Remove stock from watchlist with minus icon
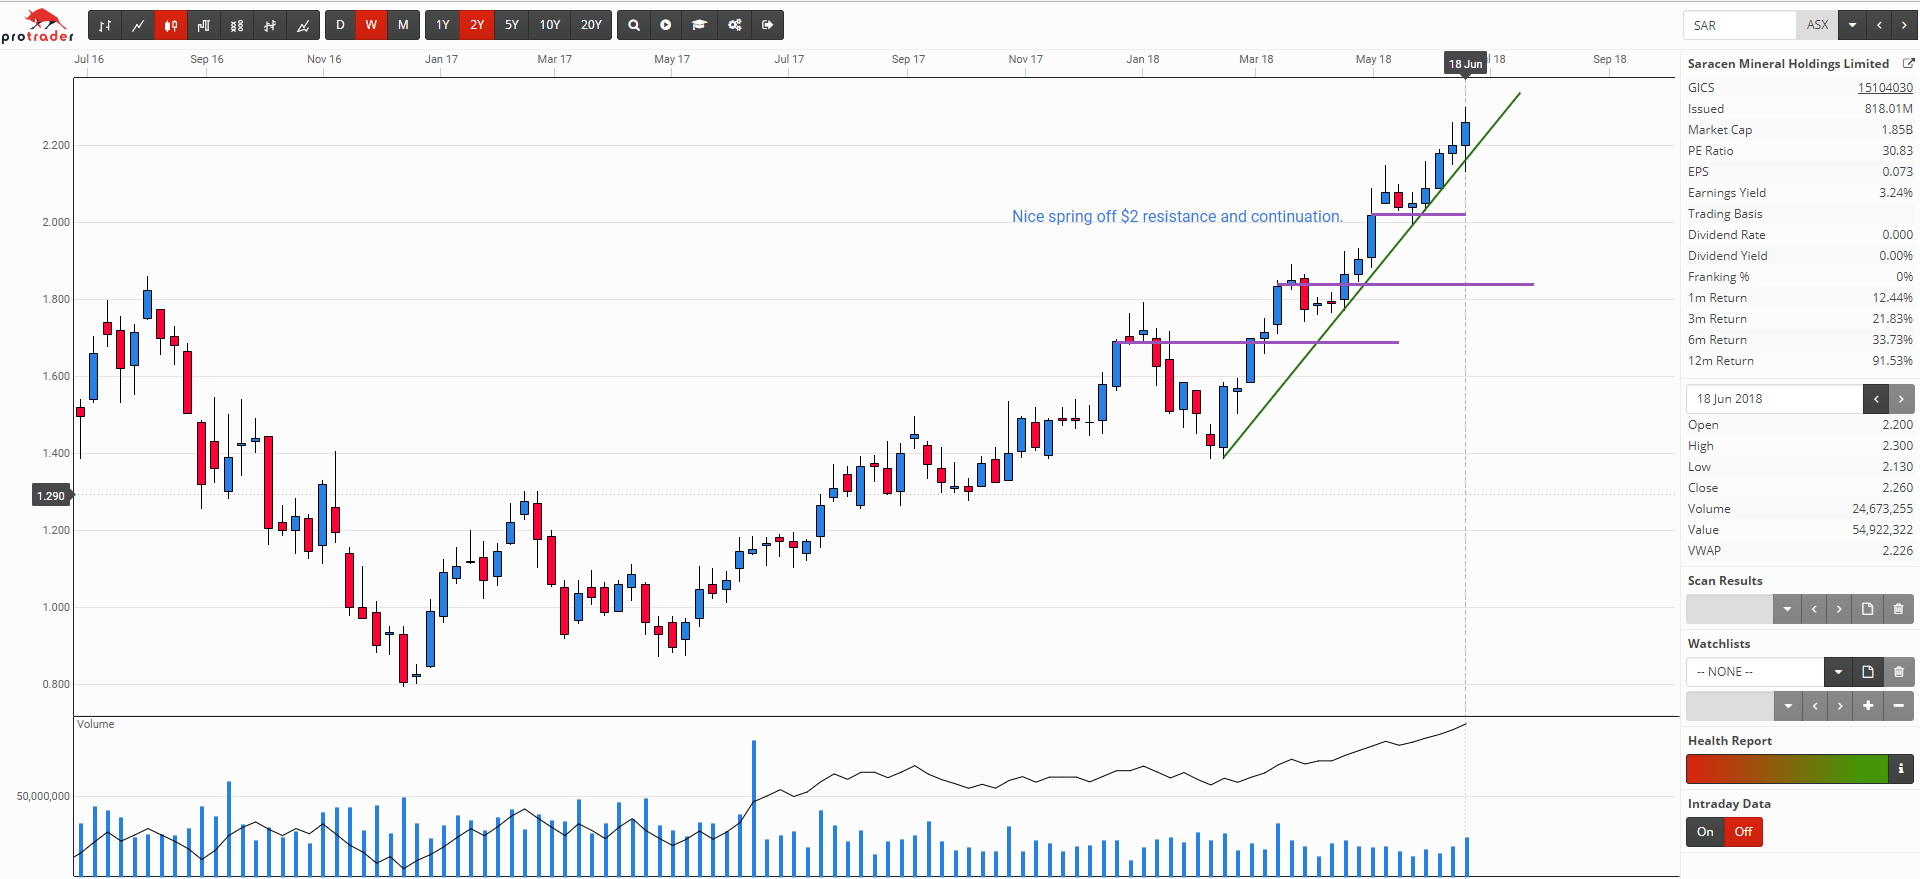The image size is (1920, 879). pos(1898,706)
